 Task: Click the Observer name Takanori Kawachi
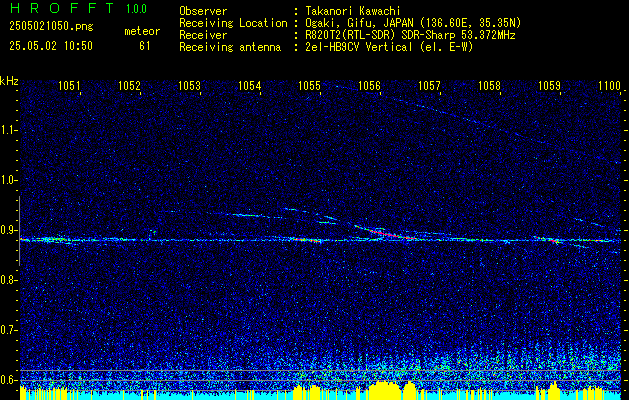point(353,11)
